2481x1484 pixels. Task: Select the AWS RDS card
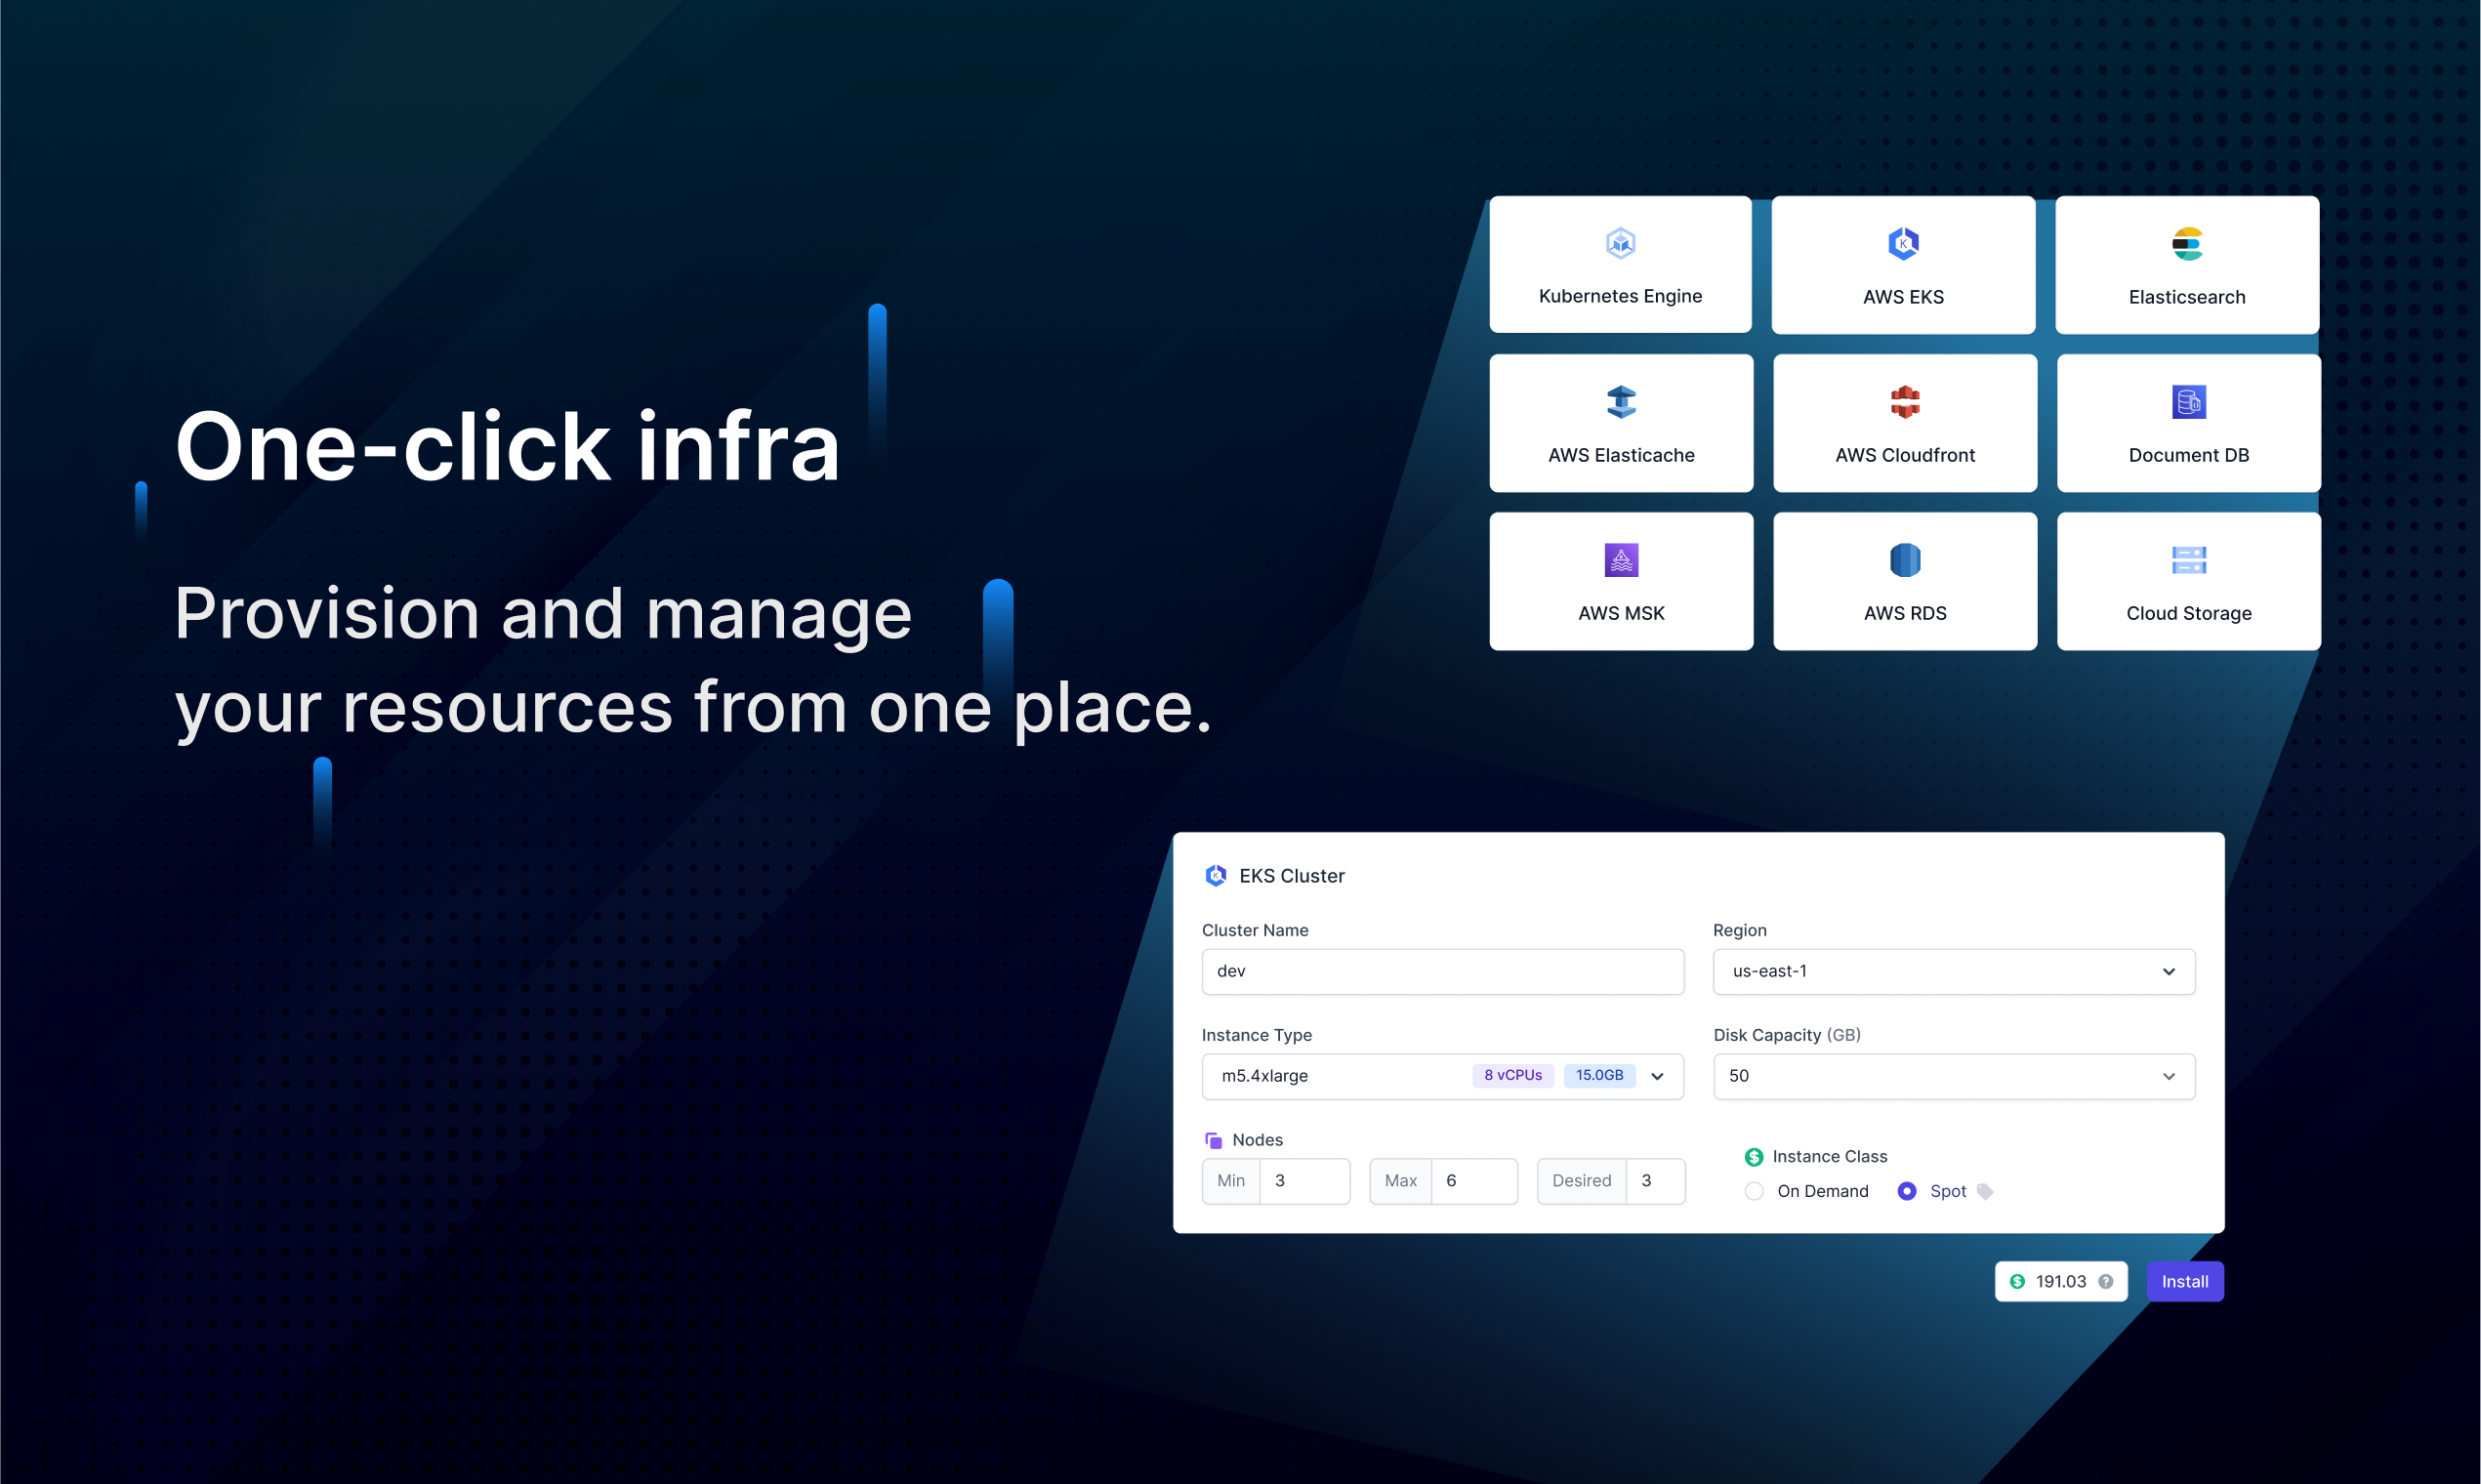[1905, 581]
